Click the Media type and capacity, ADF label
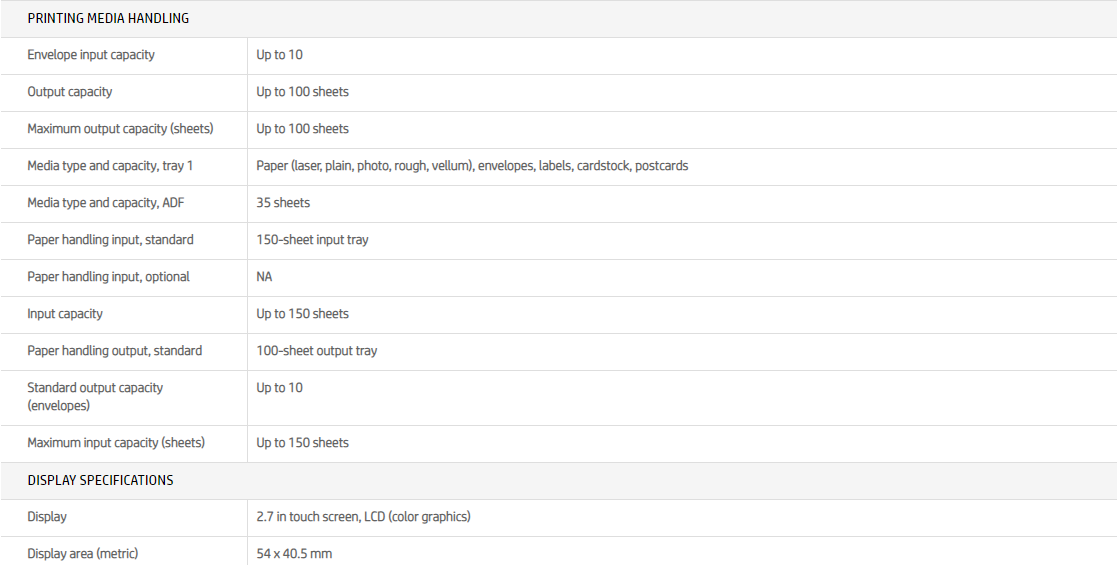Image resolution: width=1118 pixels, height=565 pixels. pos(106,203)
